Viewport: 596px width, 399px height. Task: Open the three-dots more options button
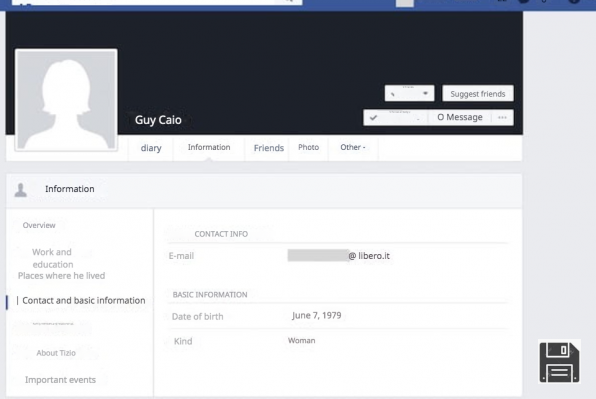[502, 117]
